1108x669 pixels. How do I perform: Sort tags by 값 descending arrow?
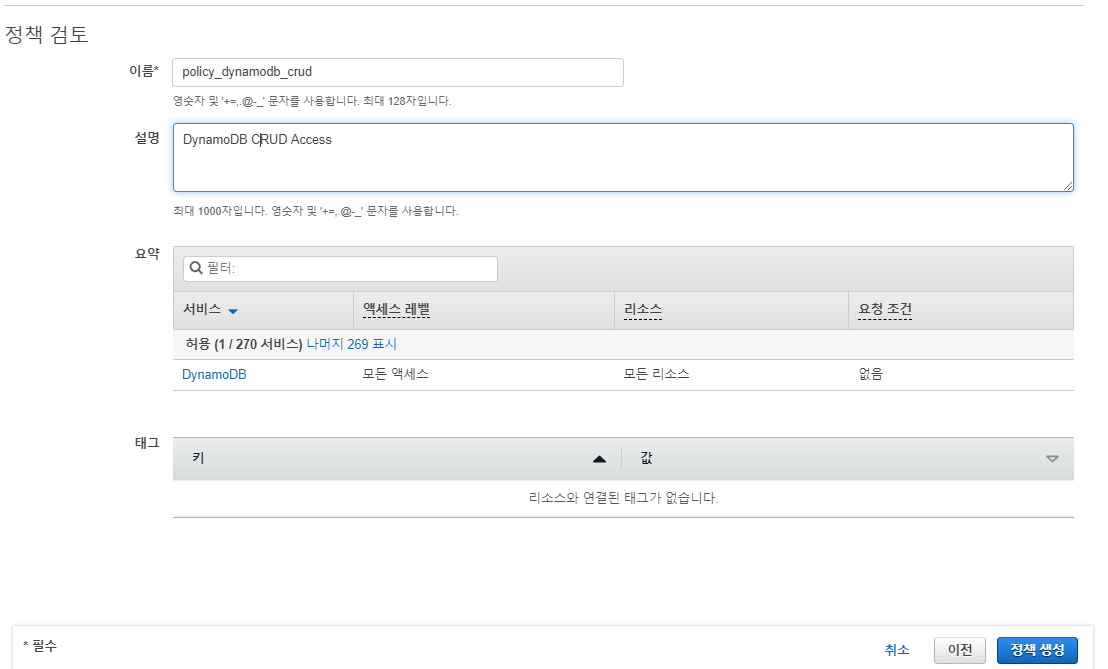[1052, 459]
